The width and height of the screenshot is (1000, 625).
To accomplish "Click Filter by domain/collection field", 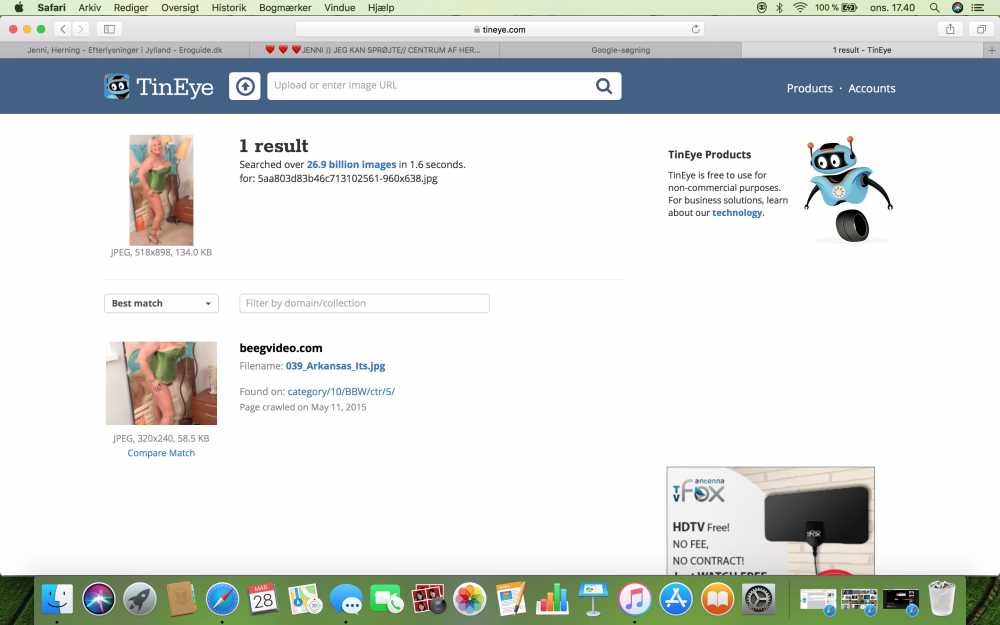I will point(364,304).
